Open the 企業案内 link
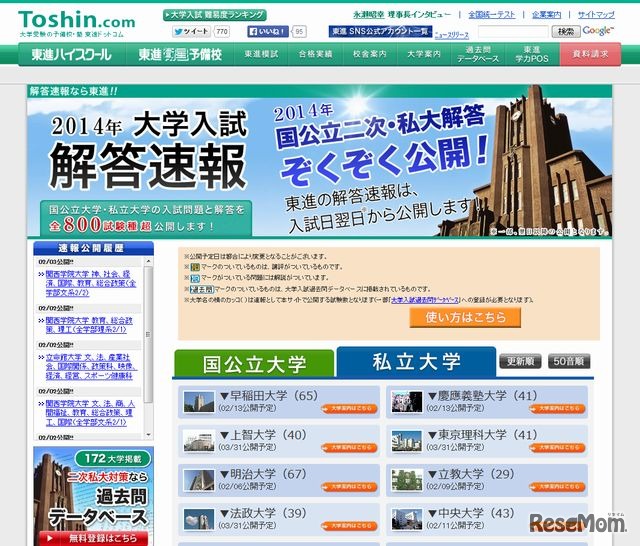This screenshot has height=546, width=640. tap(547, 15)
